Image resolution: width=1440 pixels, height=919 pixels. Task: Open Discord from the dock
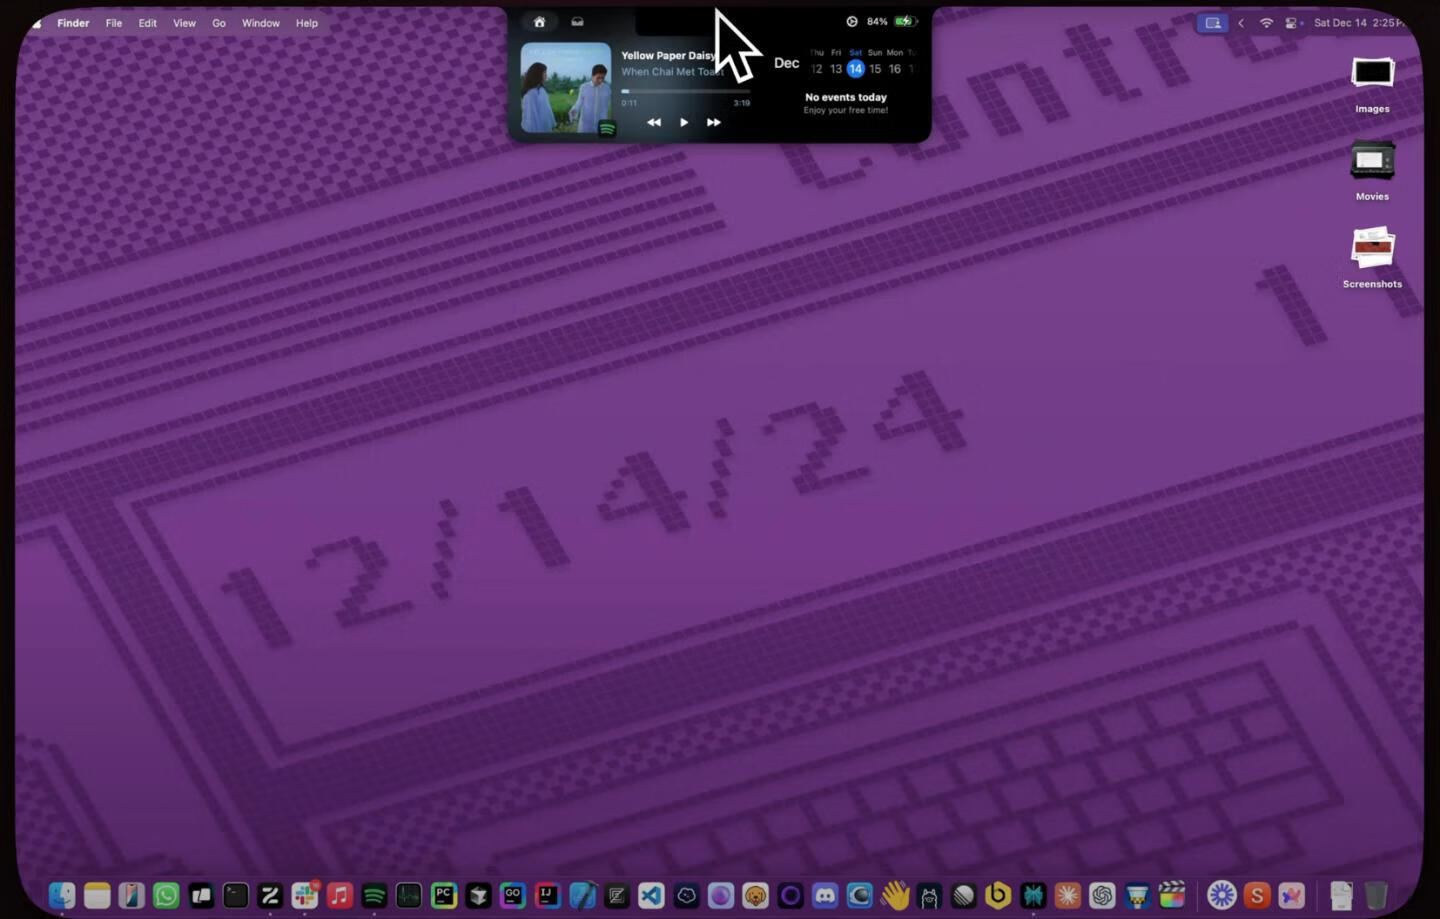[x=825, y=895]
